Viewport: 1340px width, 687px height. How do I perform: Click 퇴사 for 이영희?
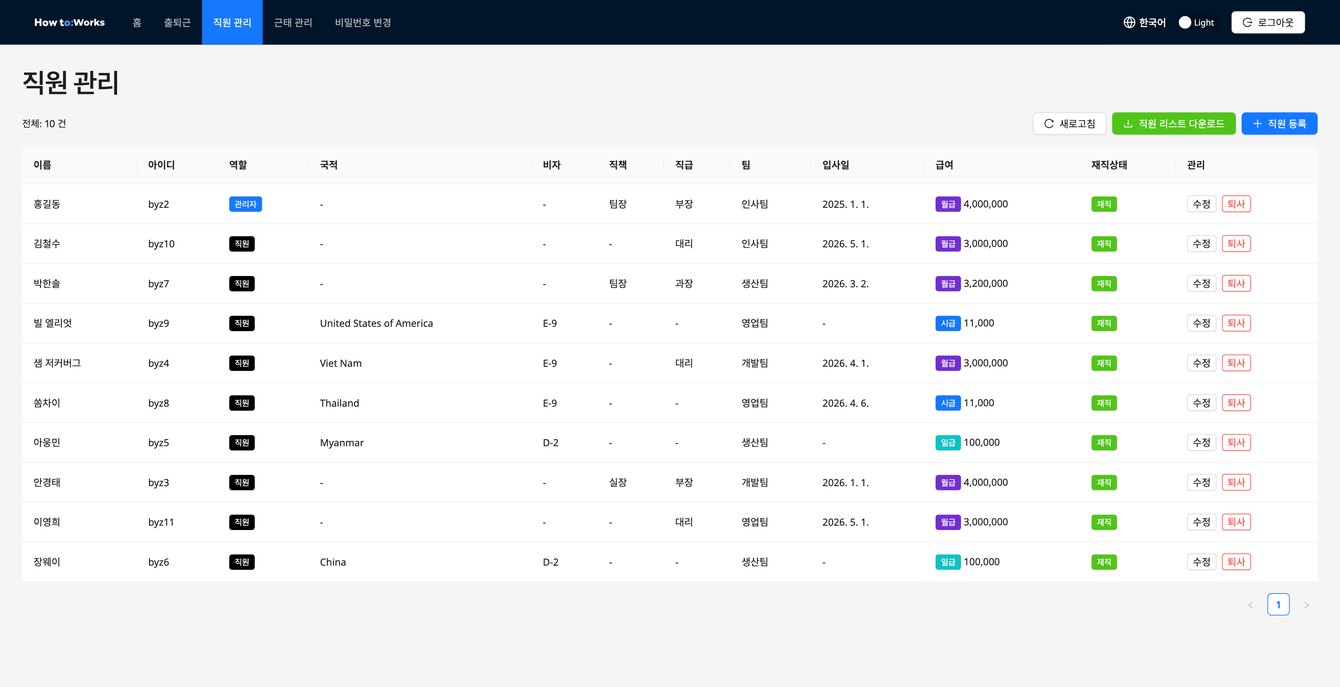tap(1236, 522)
